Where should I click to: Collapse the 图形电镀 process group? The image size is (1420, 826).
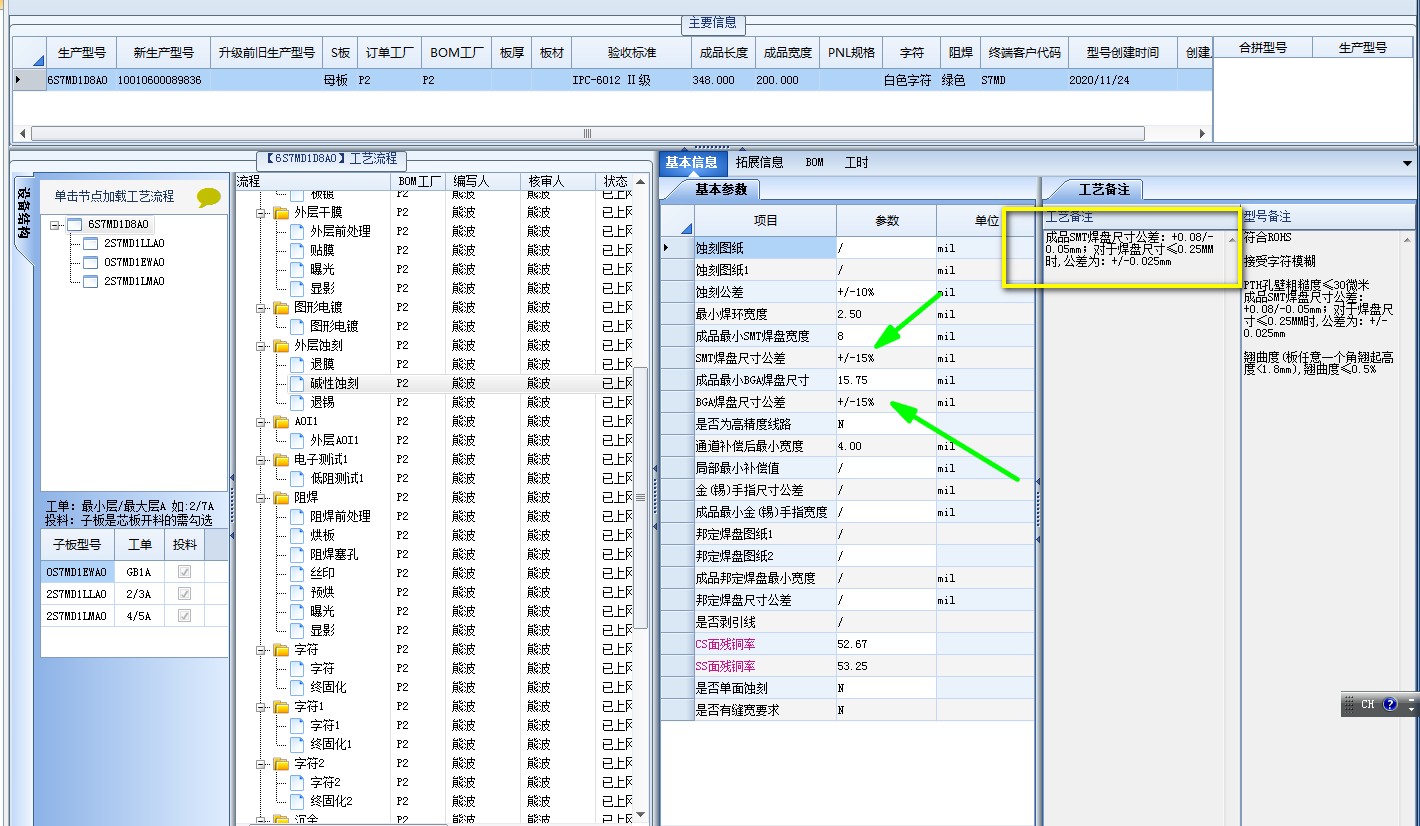click(262, 308)
